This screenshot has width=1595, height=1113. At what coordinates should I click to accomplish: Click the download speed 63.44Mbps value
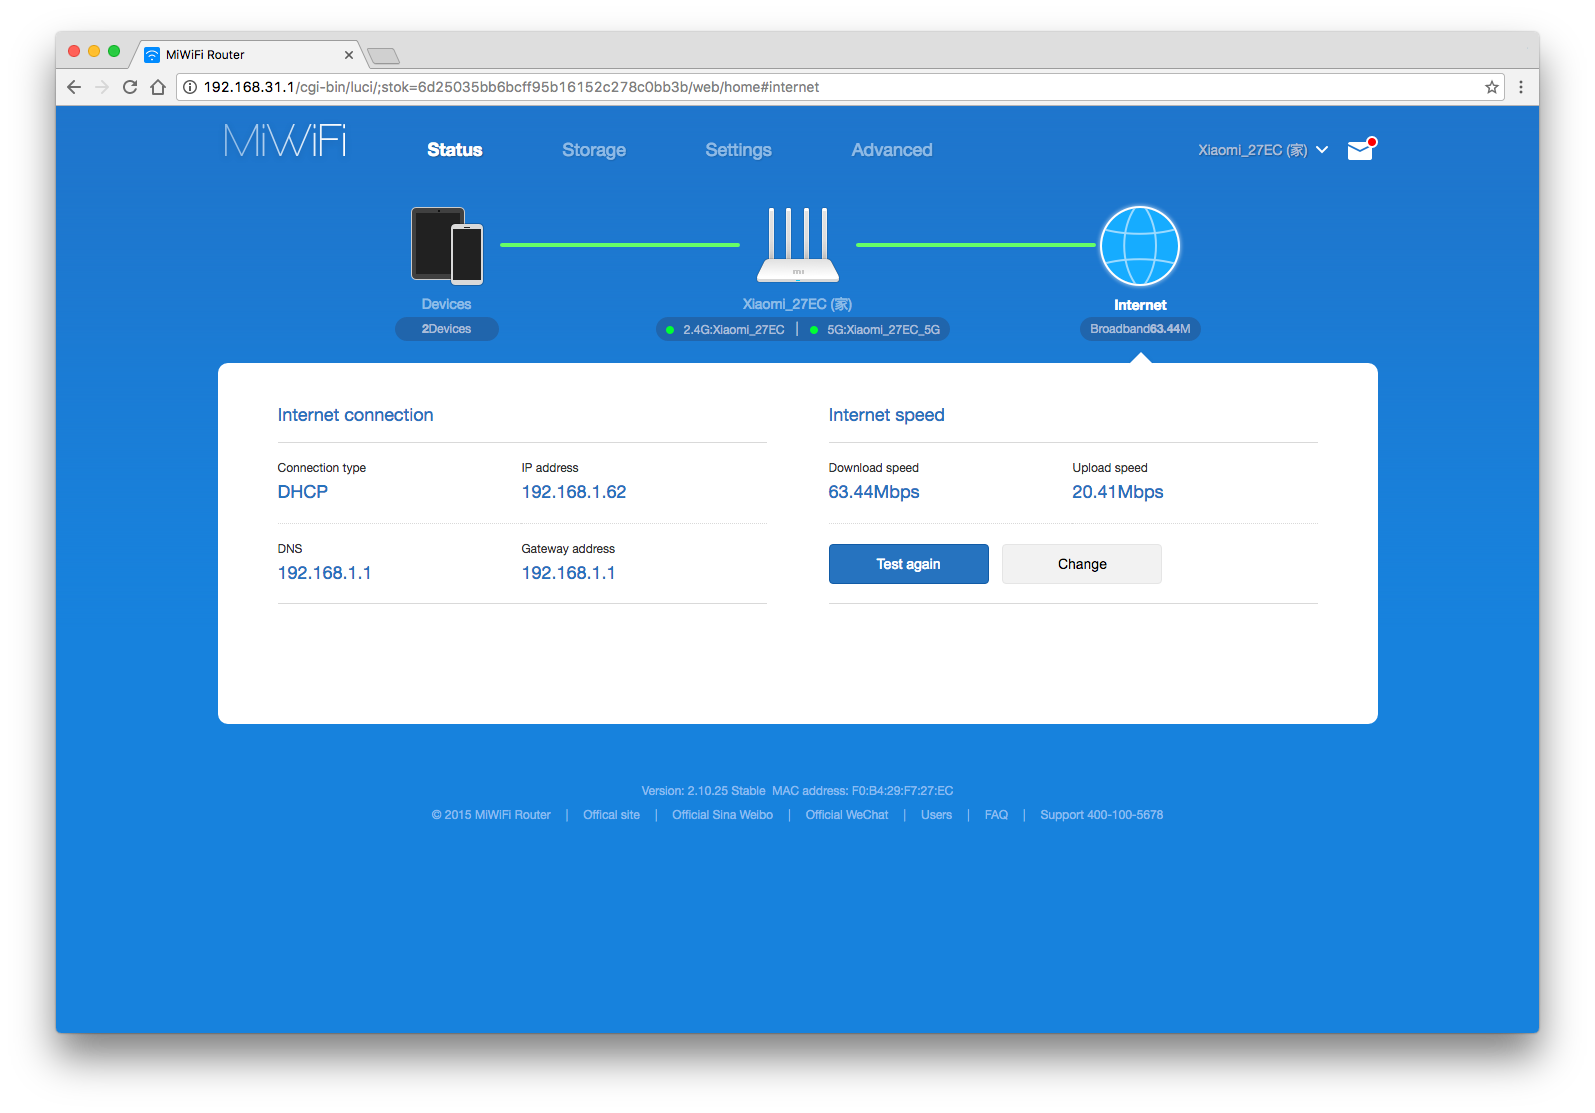[x=874, y=492]
